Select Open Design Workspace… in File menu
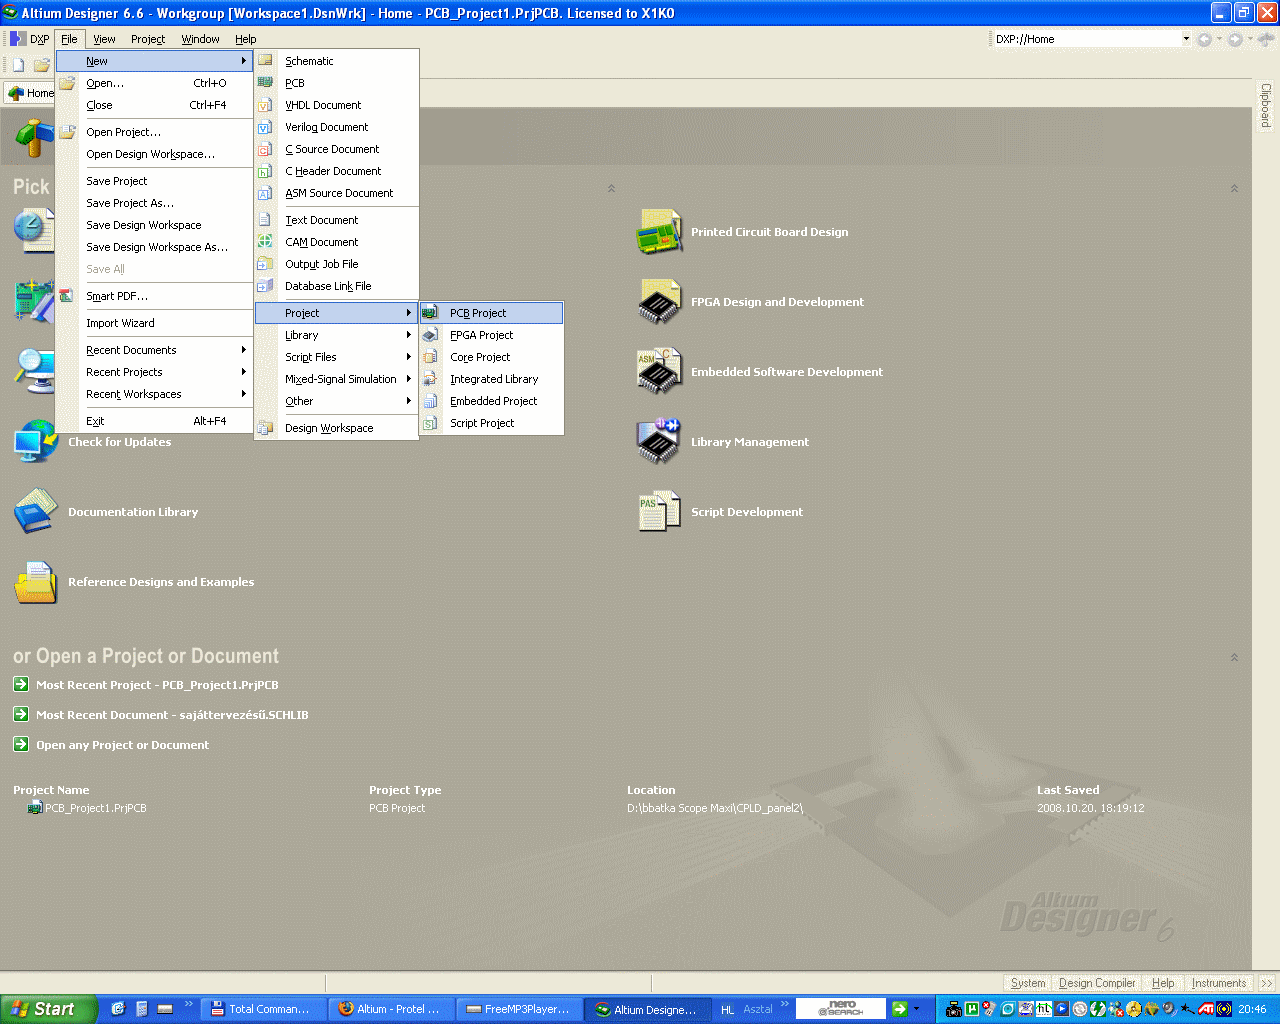 pyautogui.click(x=154, y=154)
